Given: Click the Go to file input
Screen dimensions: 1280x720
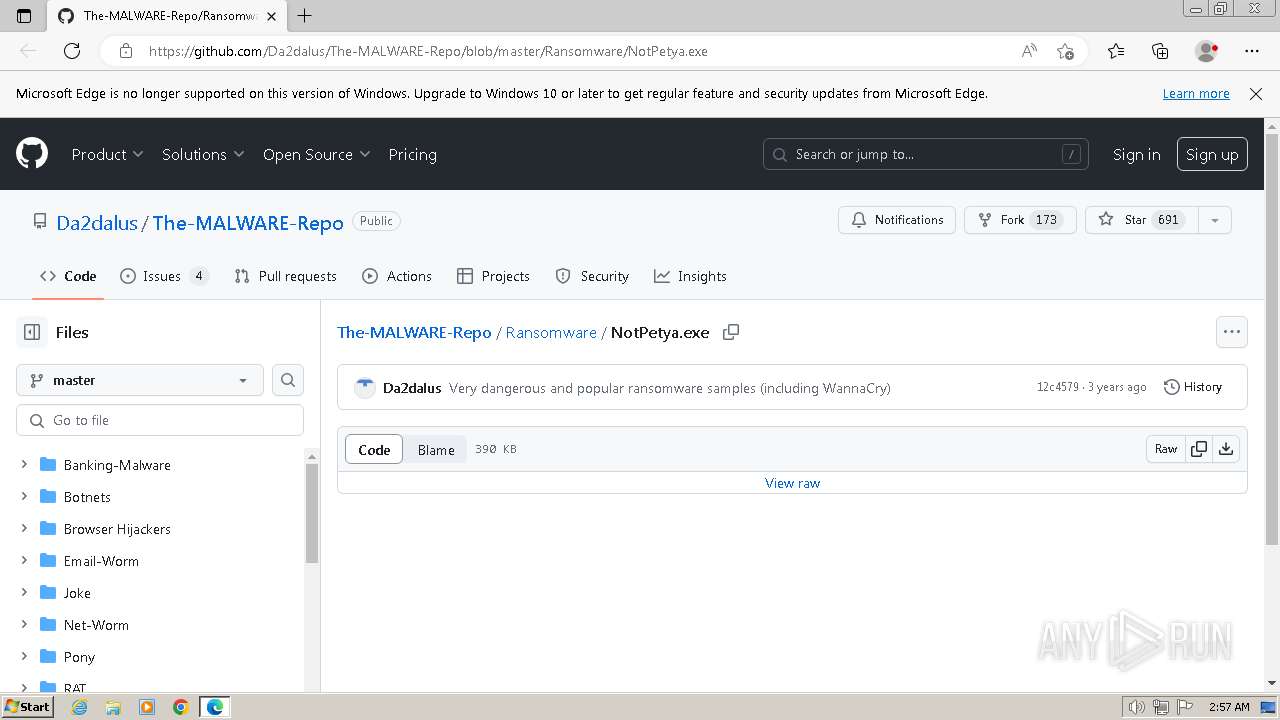Looking at the screenshot, I should [160, 420].
